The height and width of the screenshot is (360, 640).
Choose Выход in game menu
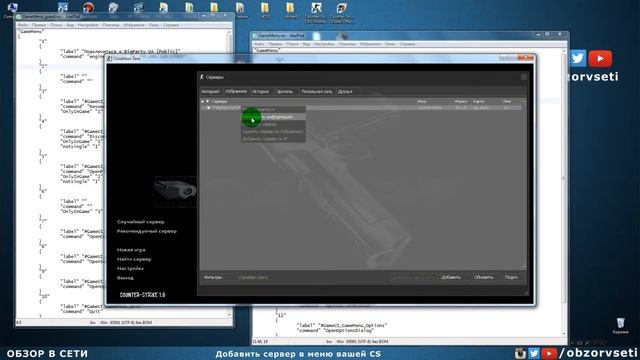click(125, 278)
